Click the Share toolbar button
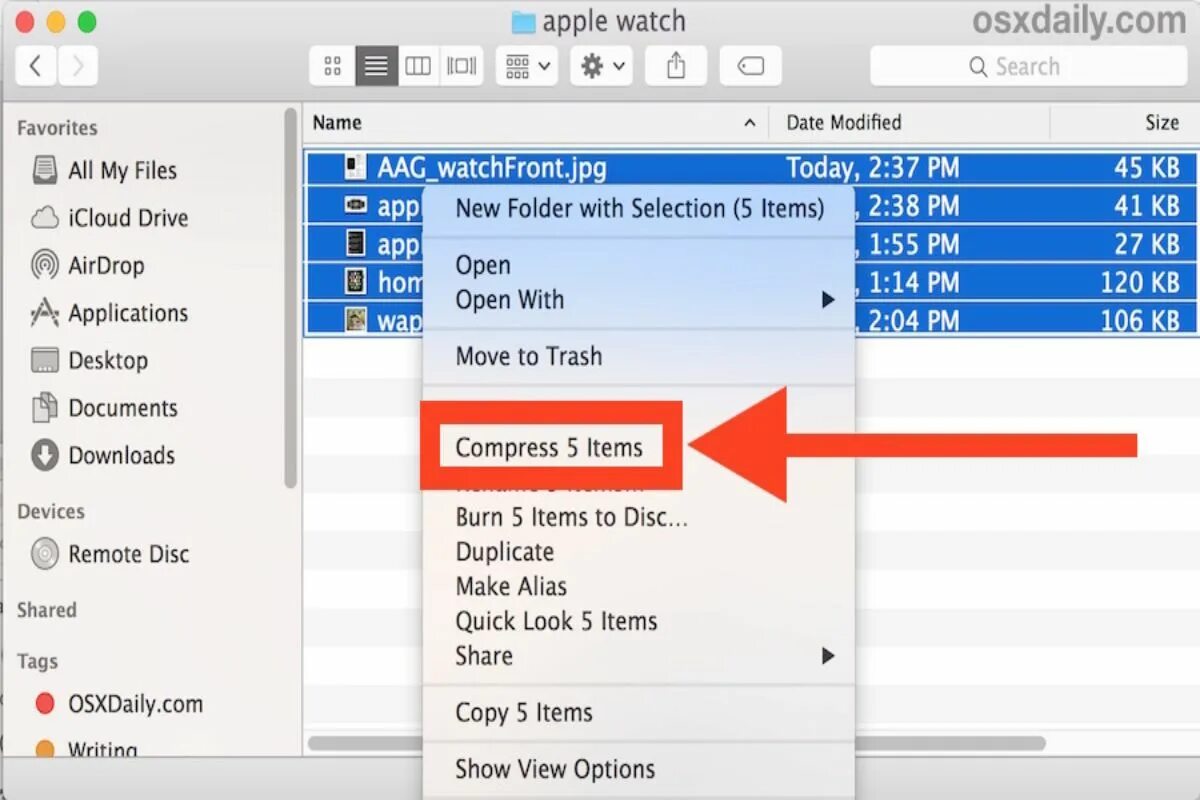1200x800 pixels. (x=676, y=66)
